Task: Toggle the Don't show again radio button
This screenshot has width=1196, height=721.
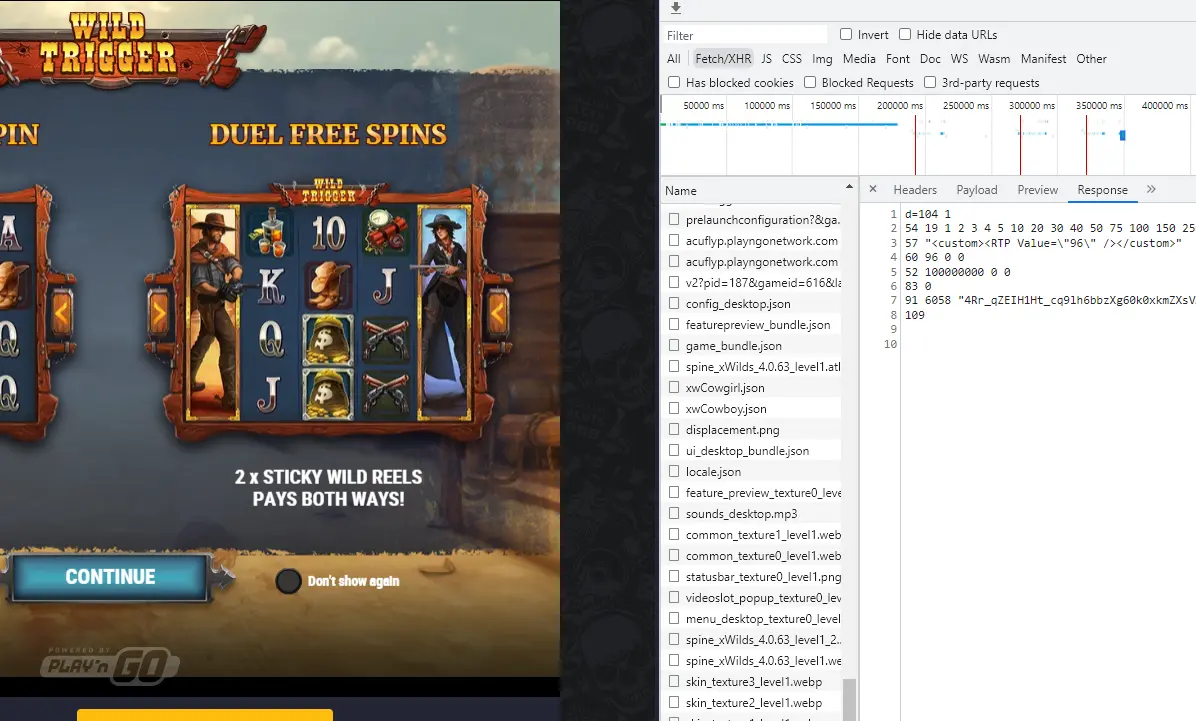Action: [x=288, y=581]
